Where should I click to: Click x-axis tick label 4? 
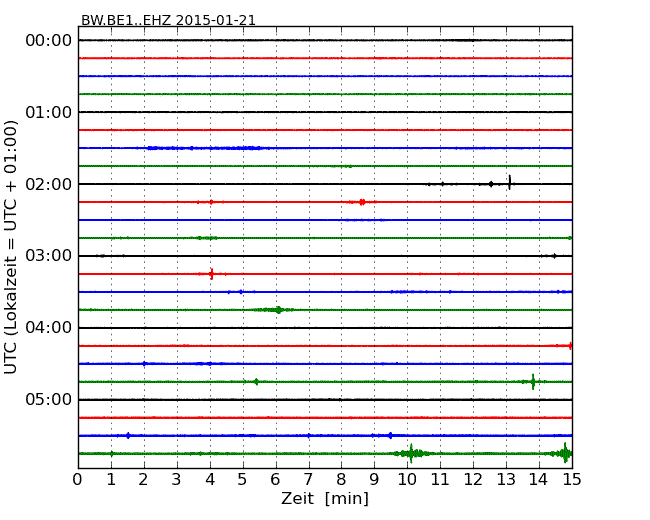210,480
